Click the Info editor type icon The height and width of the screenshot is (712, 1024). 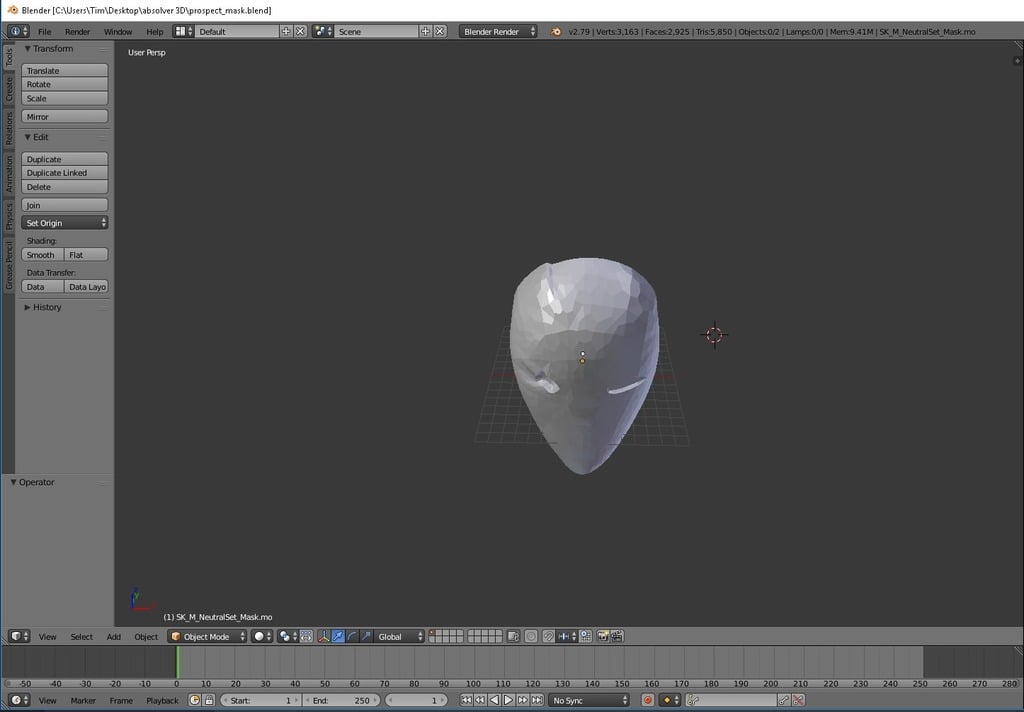tap(18, 31)
